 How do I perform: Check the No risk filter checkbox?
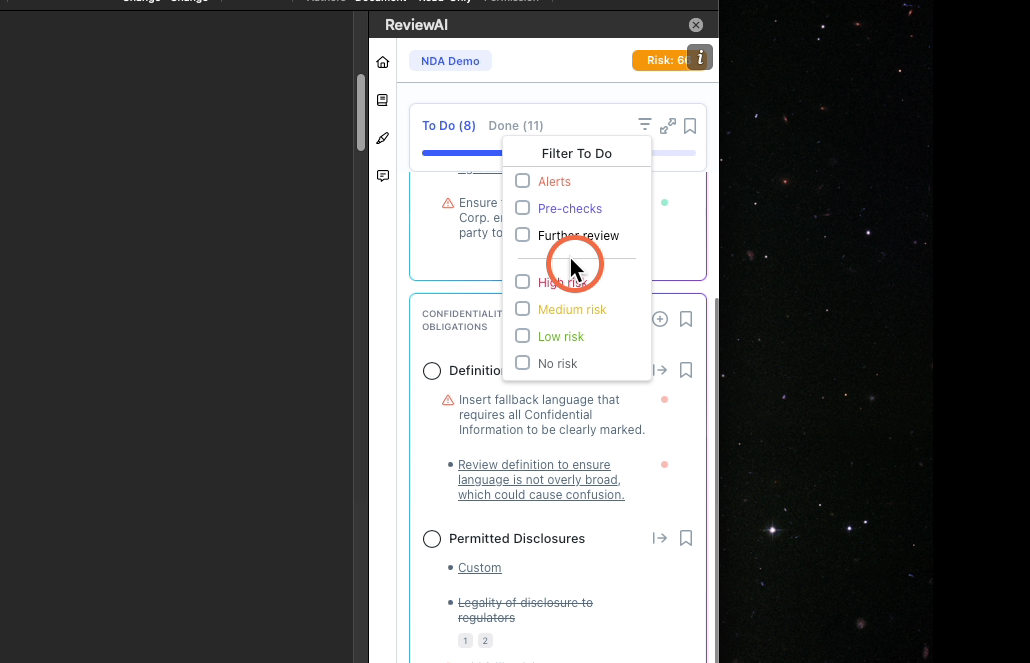[x=522, y=363]
